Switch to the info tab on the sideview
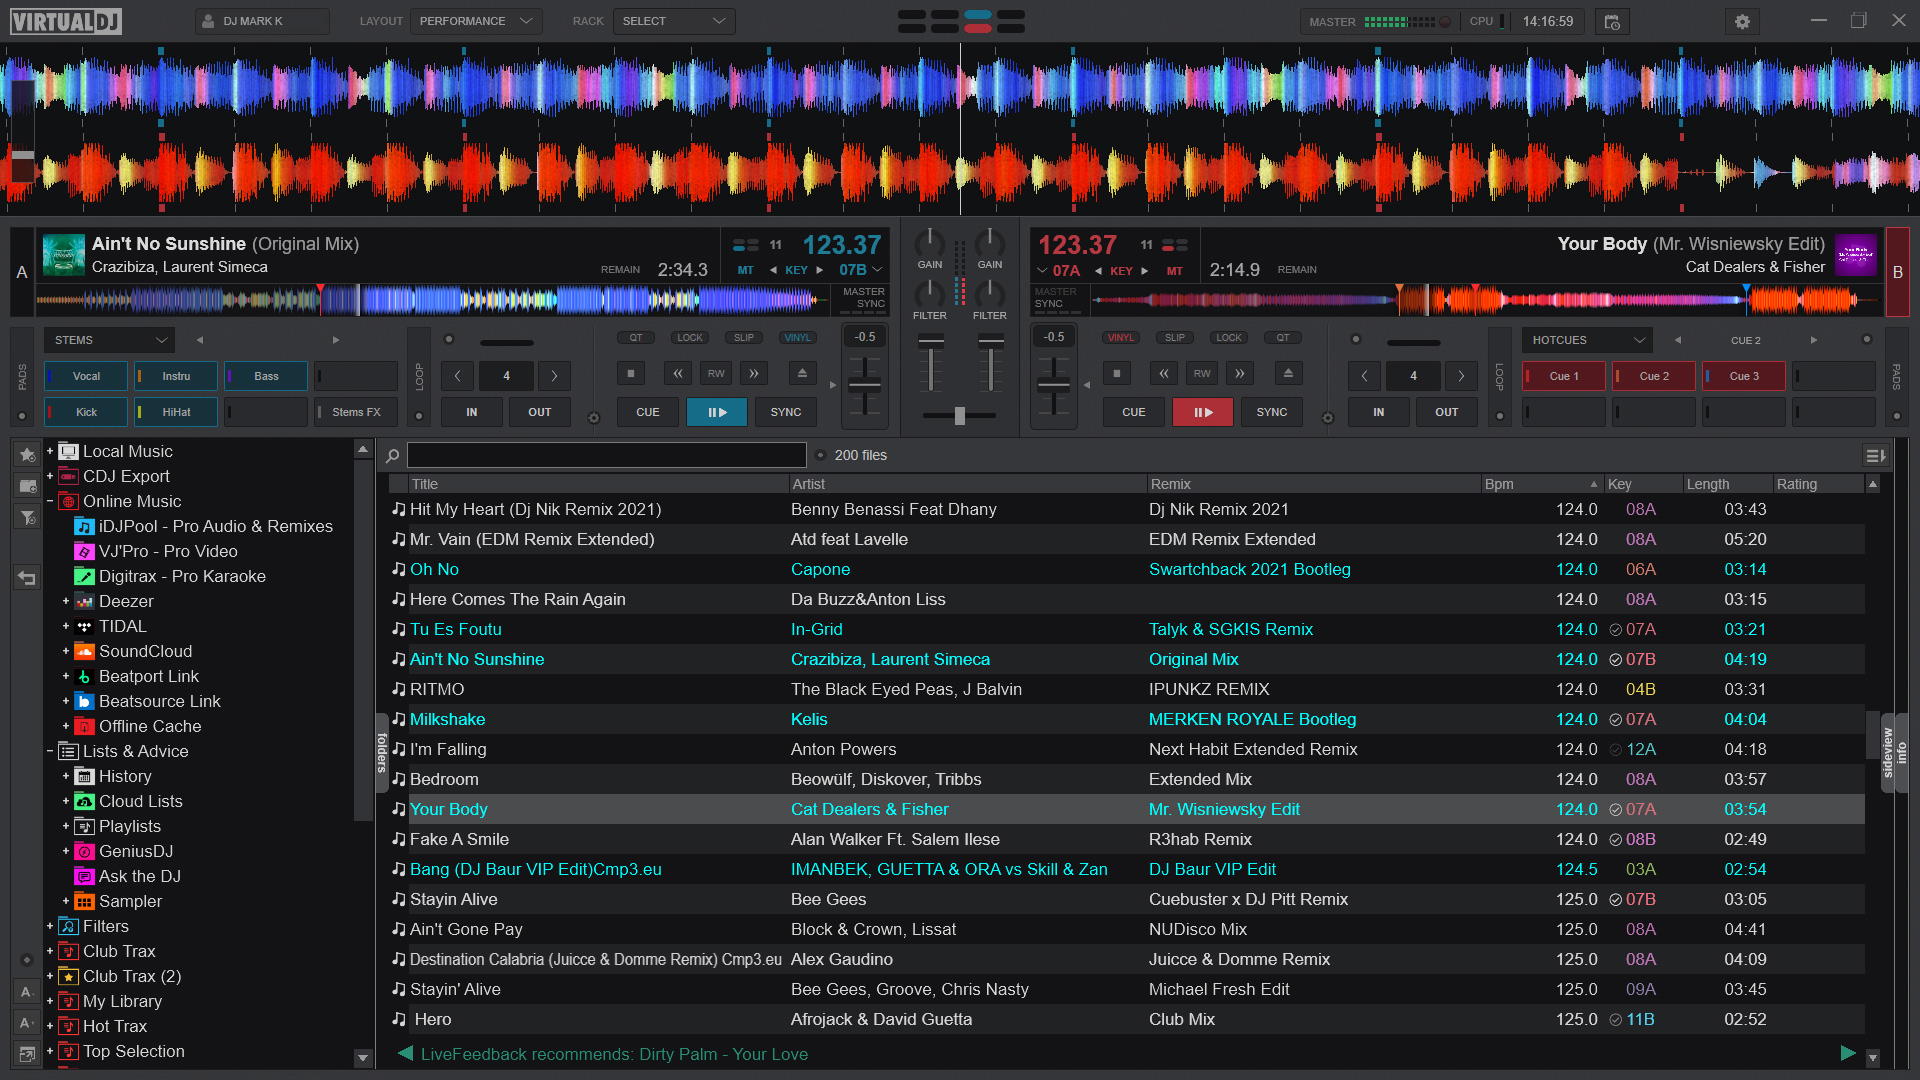This screenshot has width=1920, height=1080. (1901, 753)
